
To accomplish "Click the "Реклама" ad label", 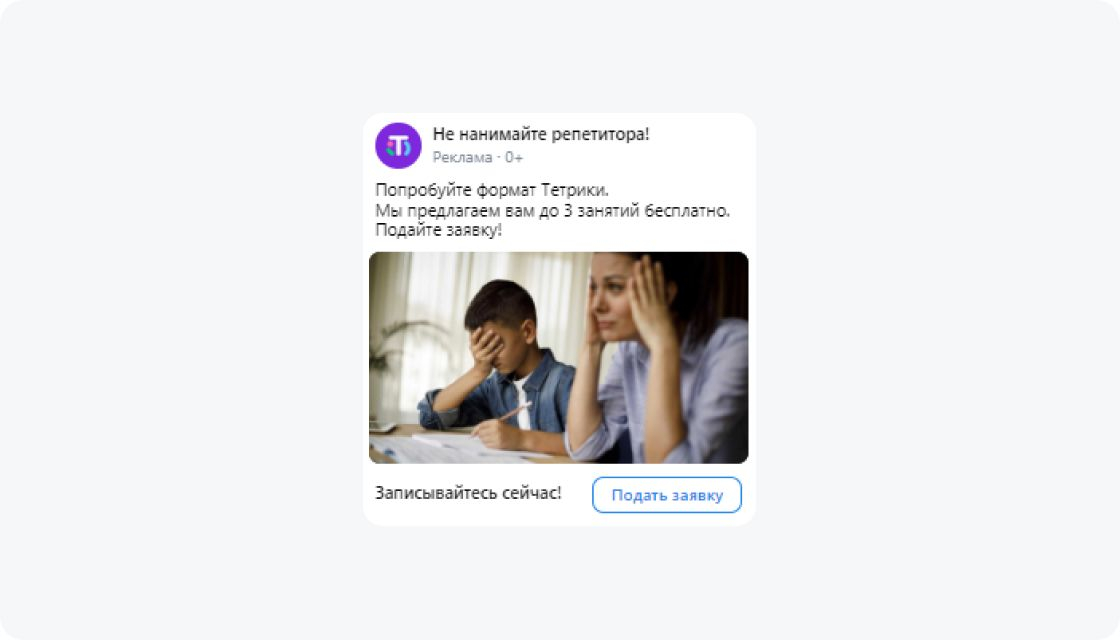I will [x=462, y=157].
